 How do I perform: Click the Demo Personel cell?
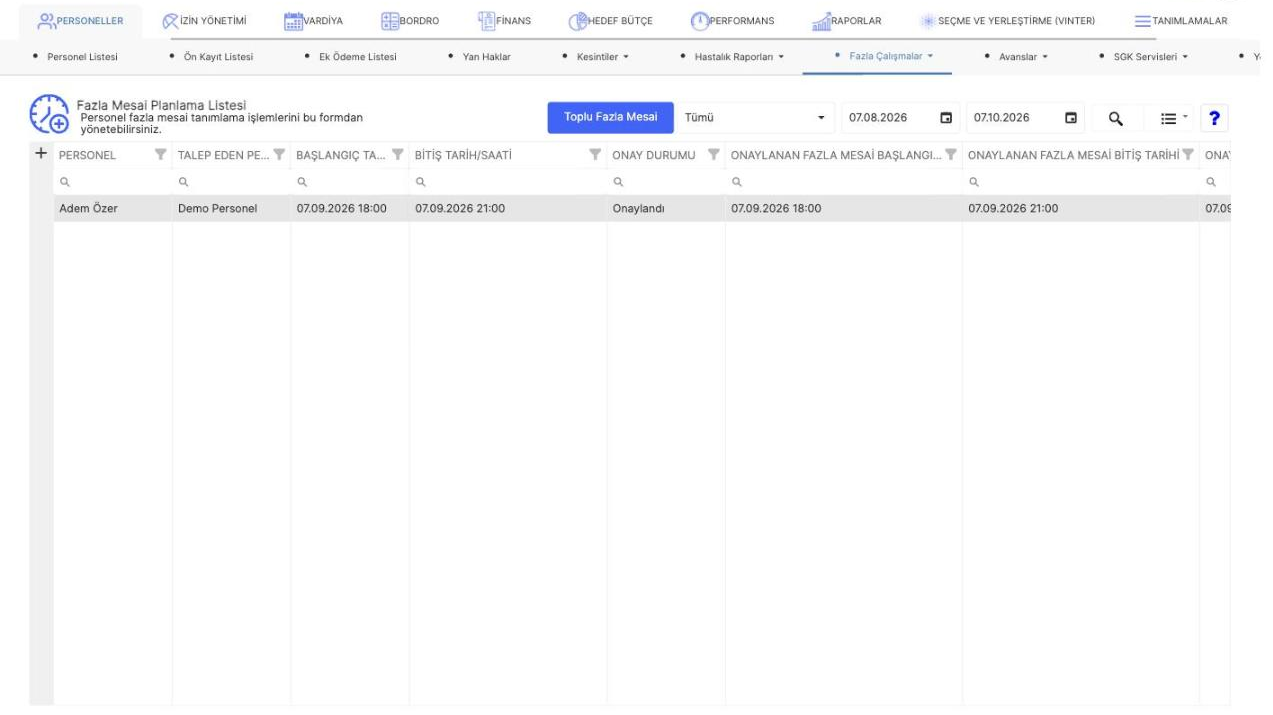pyautogui.click(x=231, y=209)
